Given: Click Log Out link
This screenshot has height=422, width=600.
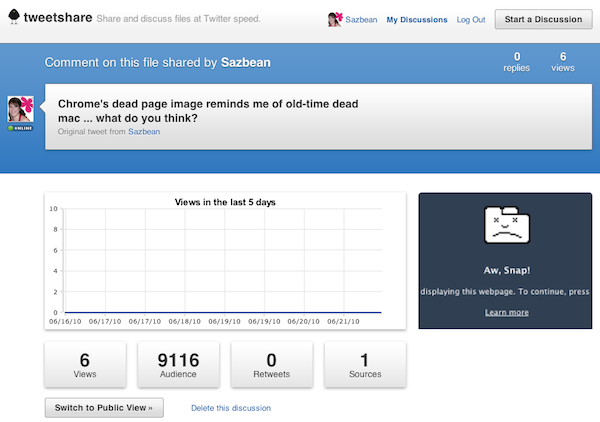Looking at the screenshot, I should tap(471, 20).
